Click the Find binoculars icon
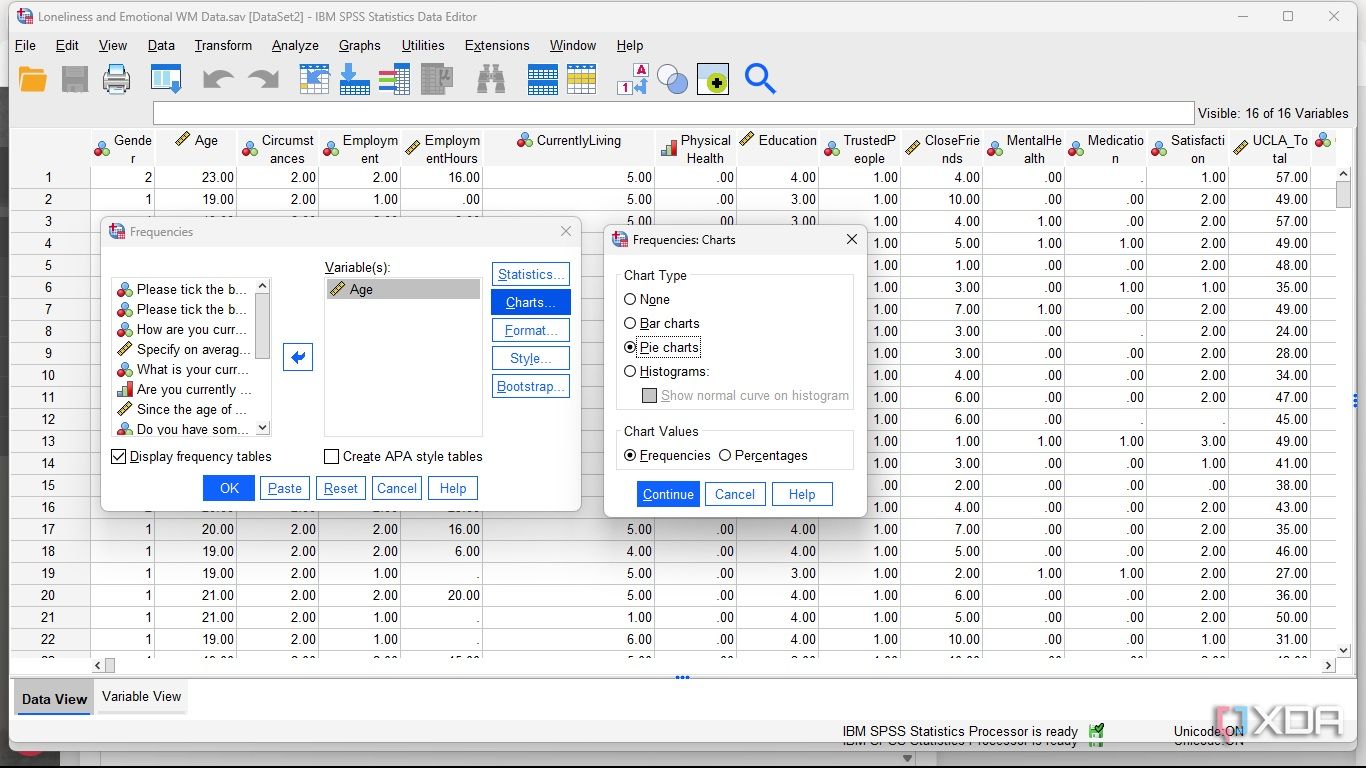Viewport: 1366px width, 768px height. click(491, 79)
